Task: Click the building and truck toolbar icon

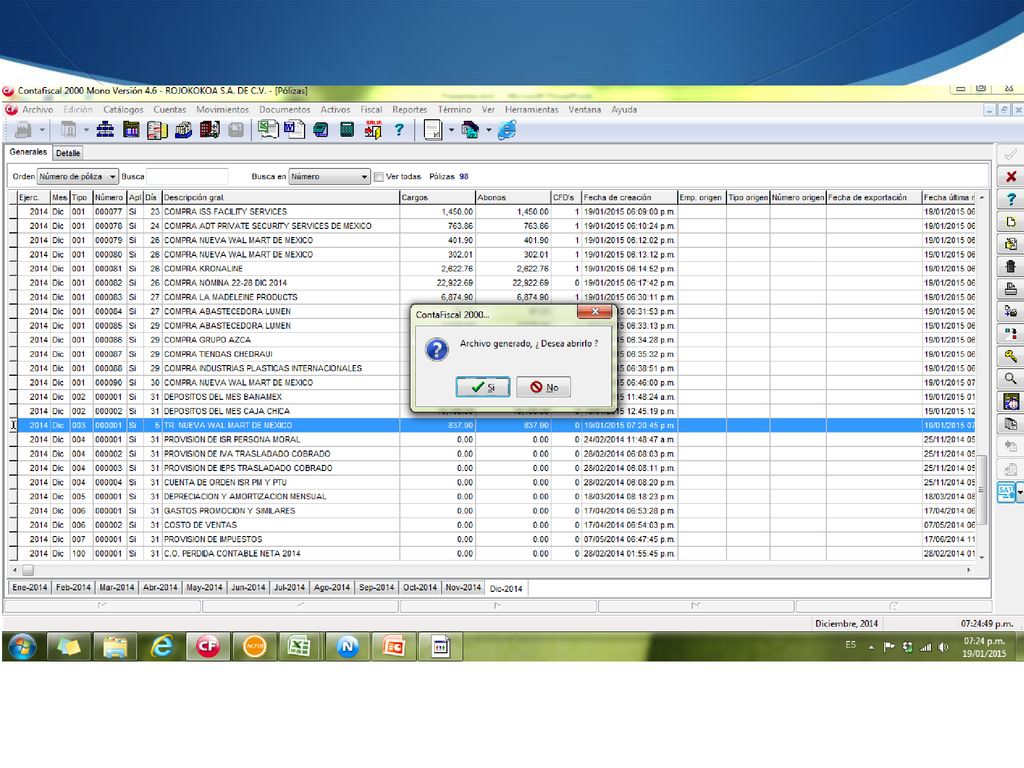Action: point(210,130)
